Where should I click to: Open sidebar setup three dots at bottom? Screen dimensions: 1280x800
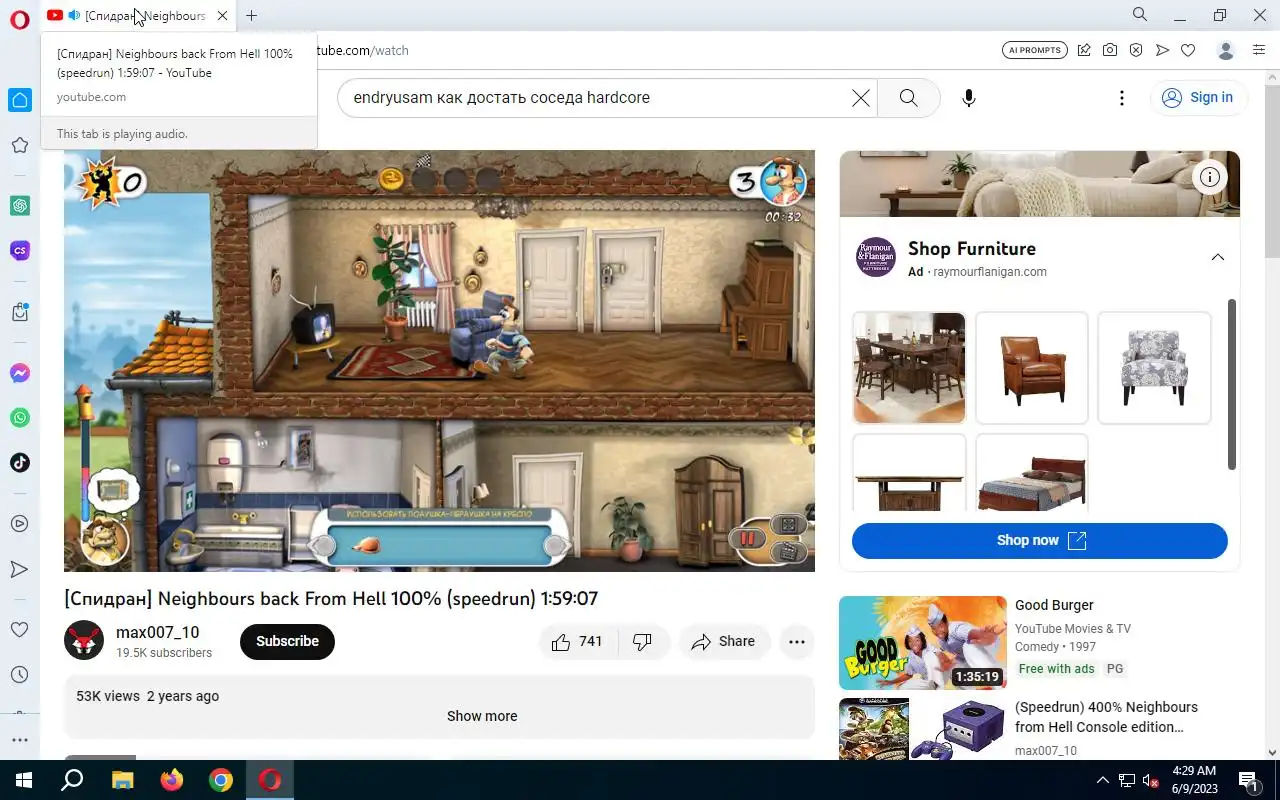point(20,740)
